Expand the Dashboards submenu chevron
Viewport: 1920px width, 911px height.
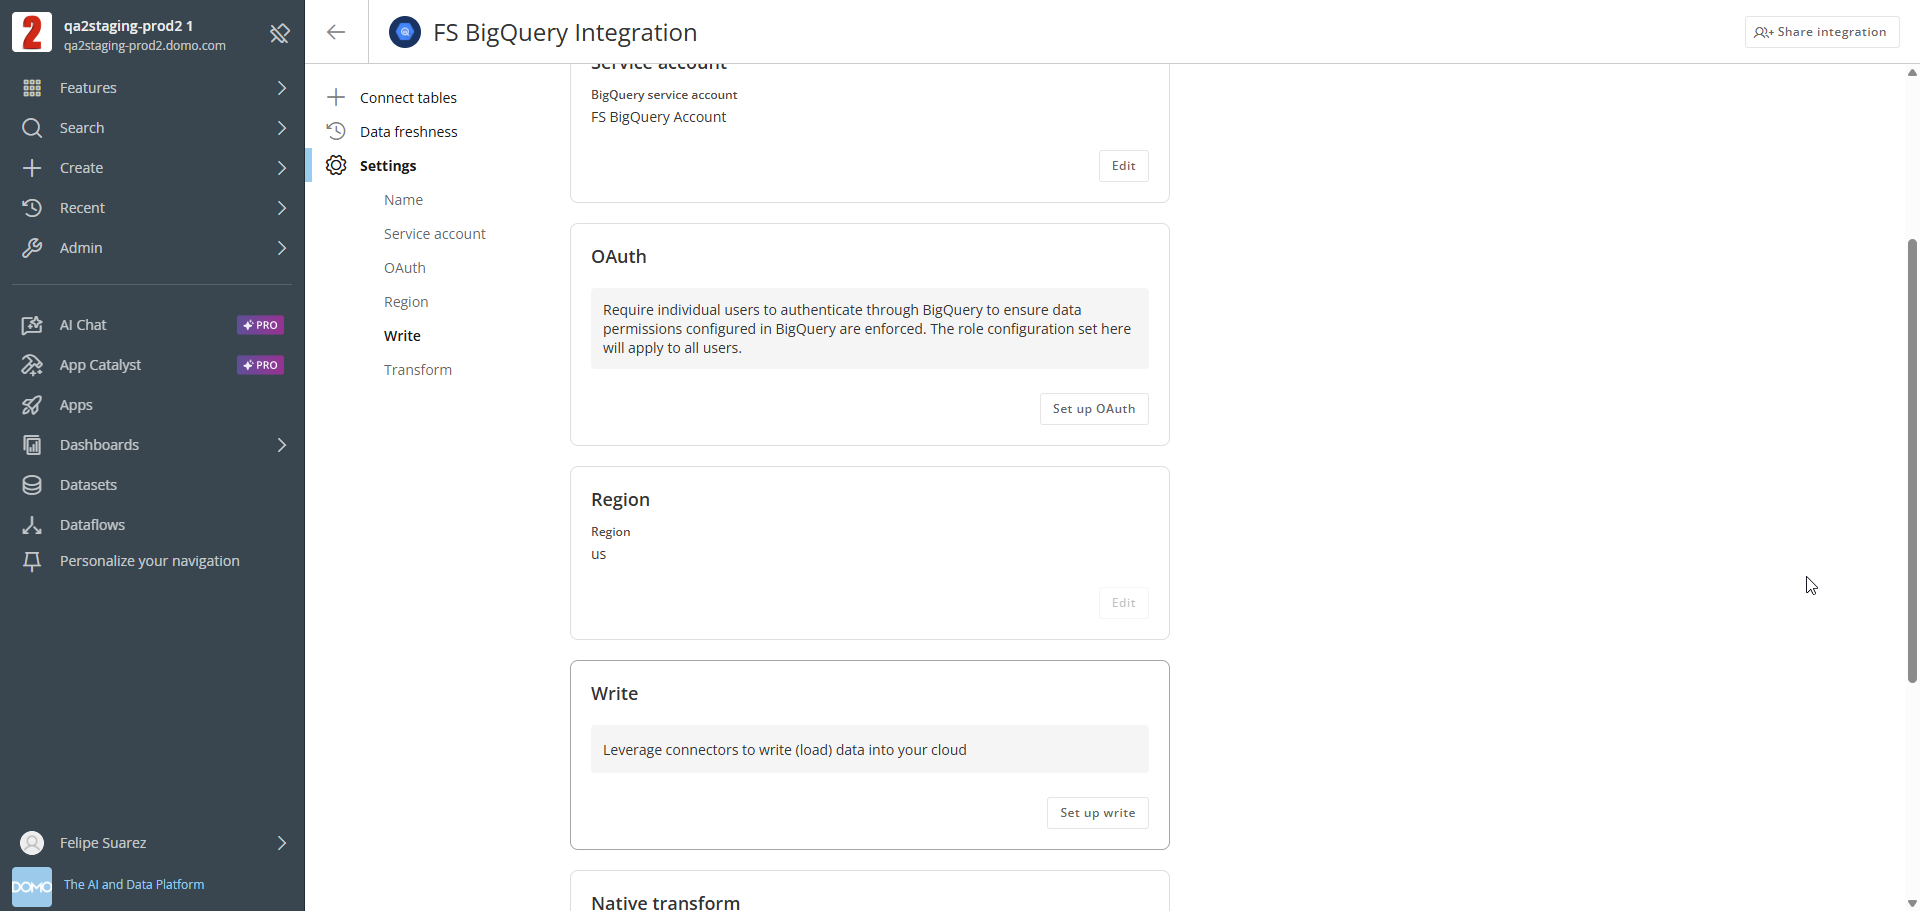[282, 445]
